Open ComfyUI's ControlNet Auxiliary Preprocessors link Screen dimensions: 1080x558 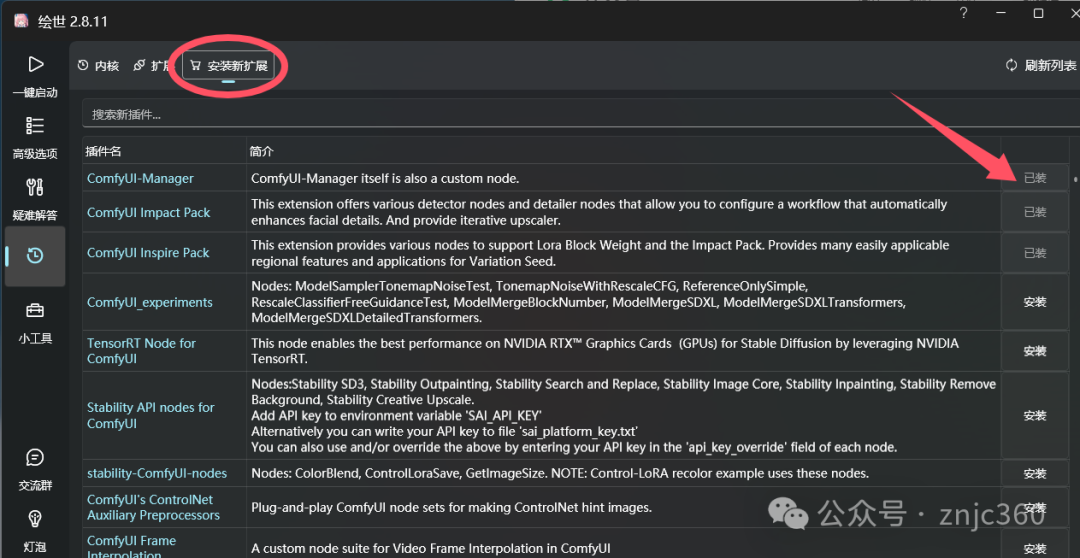(x=154, y=507)
